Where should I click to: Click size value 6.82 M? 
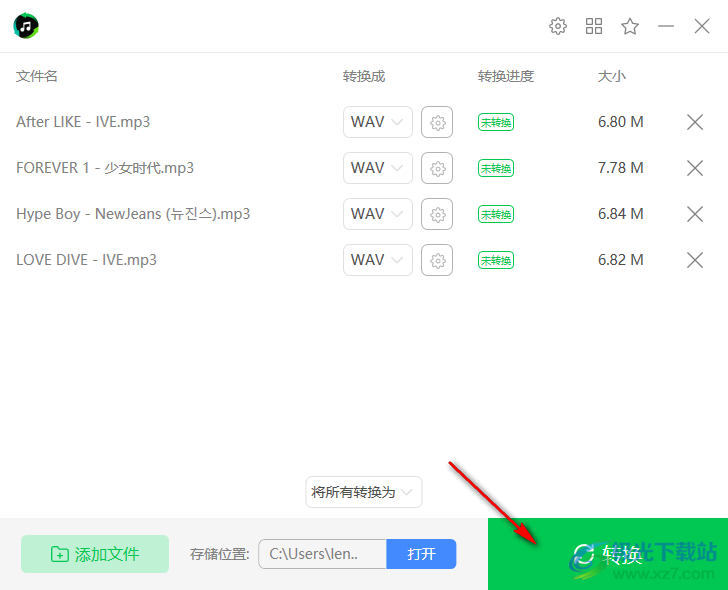click(621, 260)
